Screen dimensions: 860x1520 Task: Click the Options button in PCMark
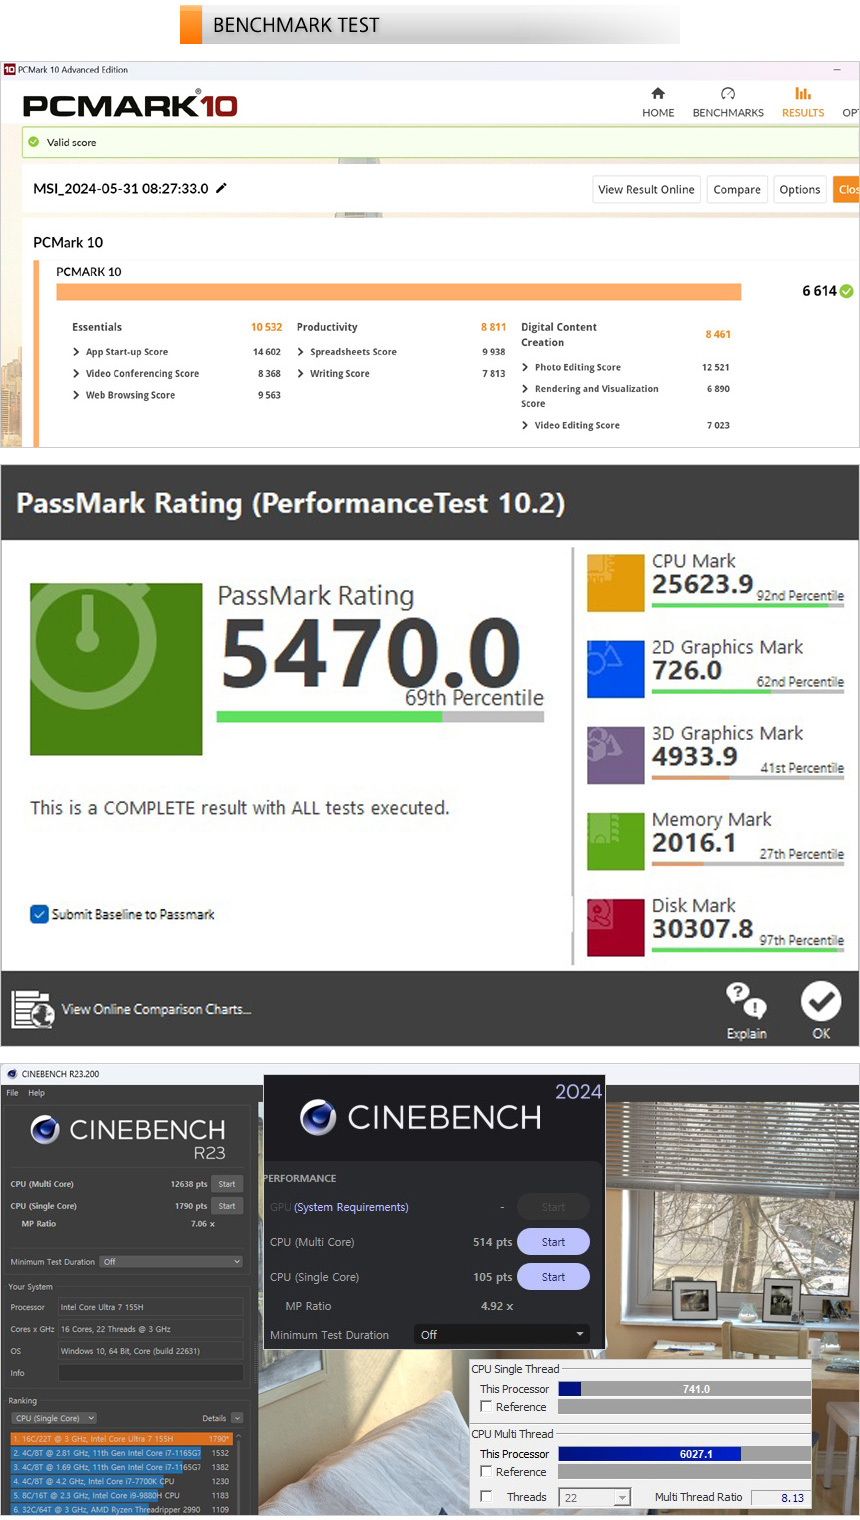(800, 189)
